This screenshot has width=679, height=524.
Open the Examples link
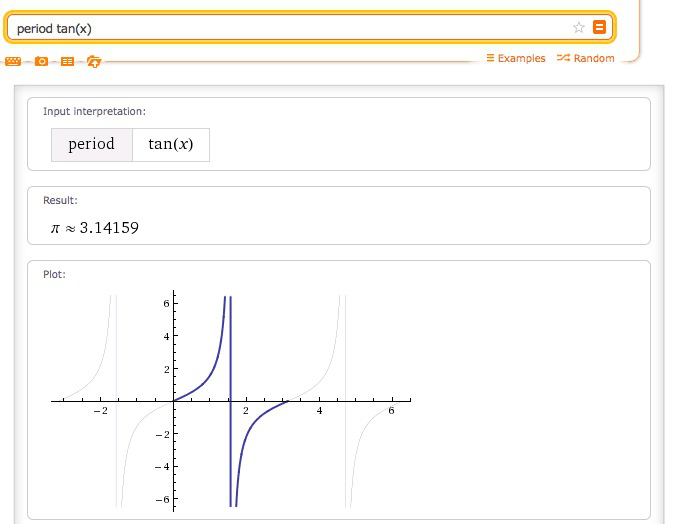coord(516,58)
